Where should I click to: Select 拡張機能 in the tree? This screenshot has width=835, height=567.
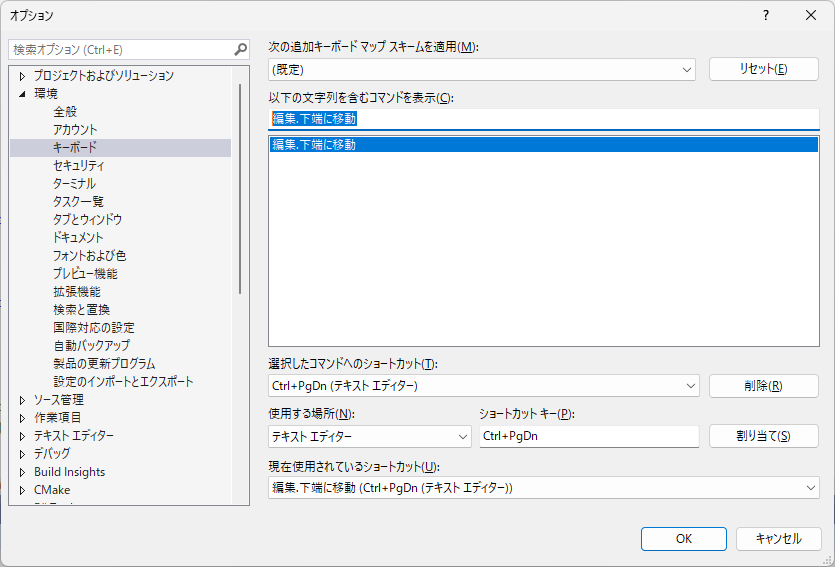(x=77, y=292)
